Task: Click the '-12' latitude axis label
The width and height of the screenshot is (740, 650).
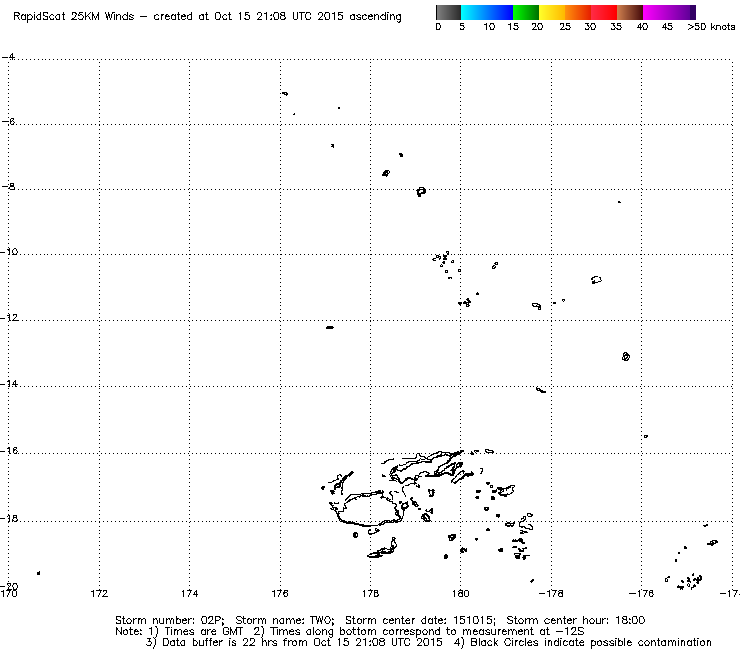Action: coord(9,318)
